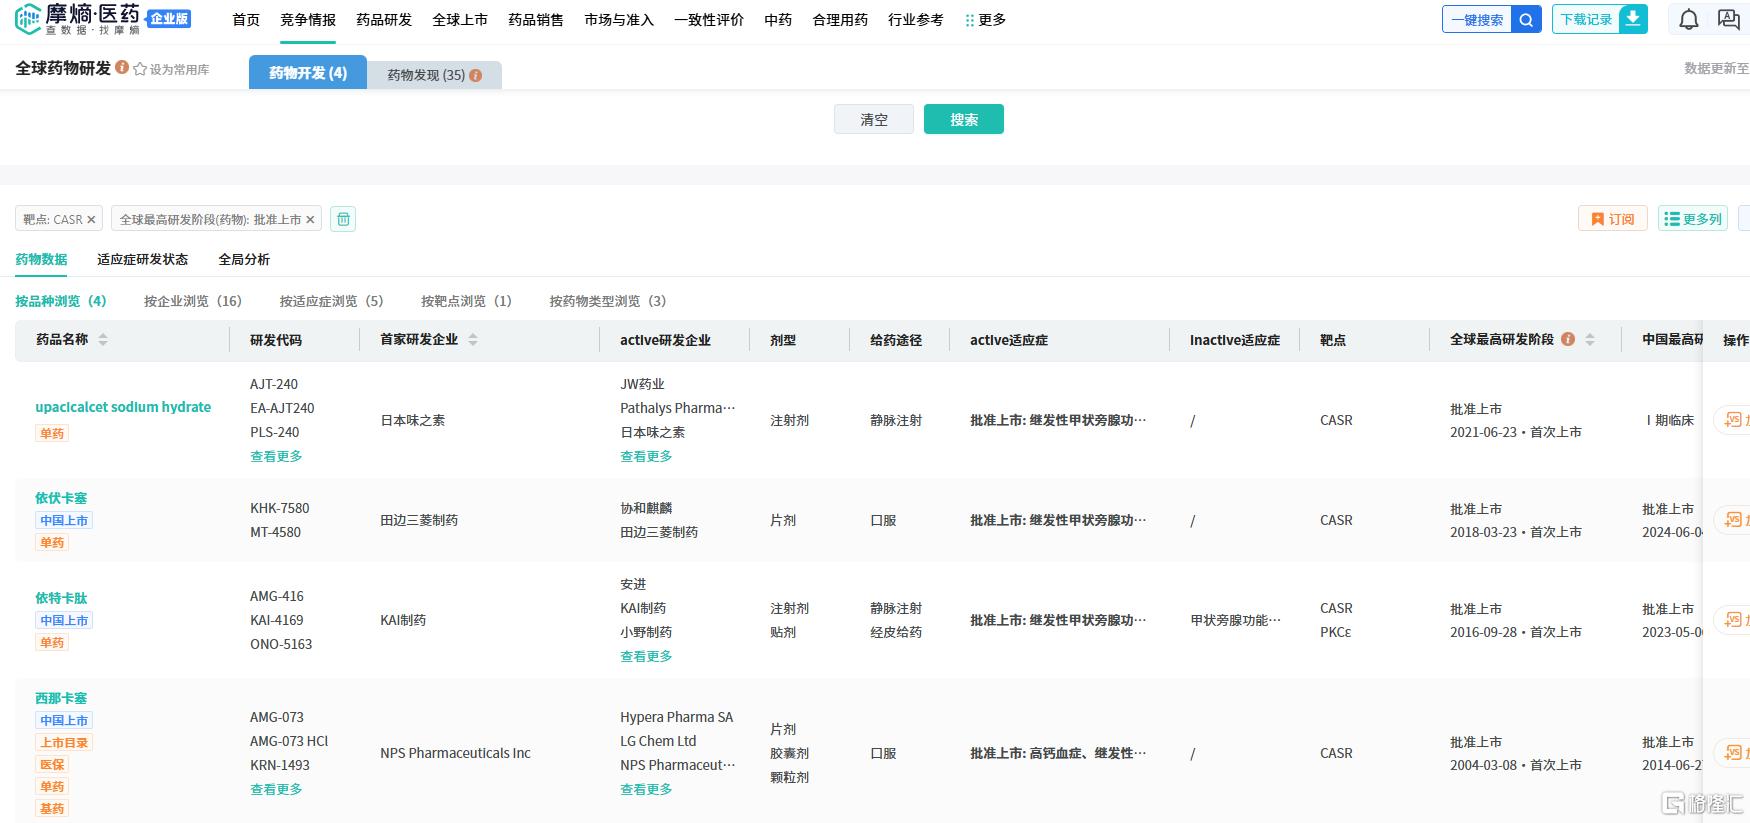Screen dimensions: 1750x823
Task: Open the feedback message icon in header
Action: point(1729,20)
